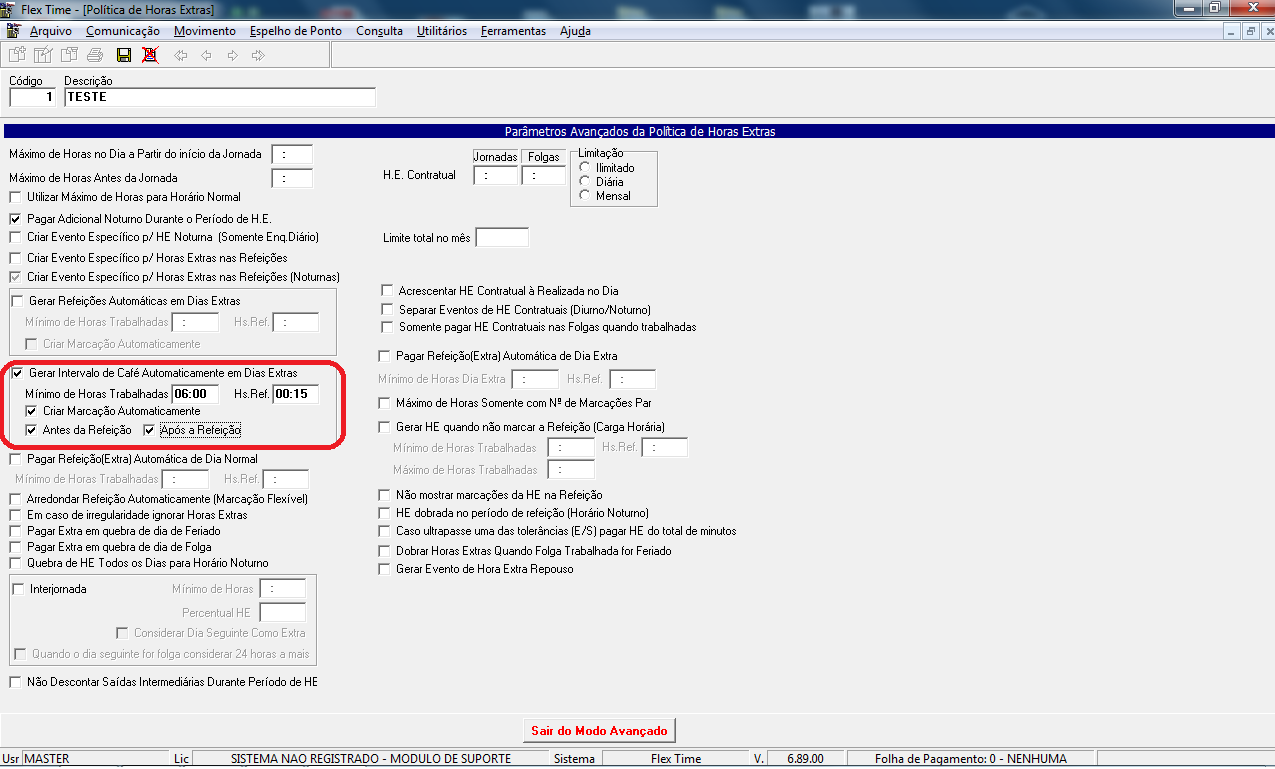Click the copy record toolbar icon
The width and height of the screenshot is (1275, 769).
pyautogui.click(x=69, y=55)
